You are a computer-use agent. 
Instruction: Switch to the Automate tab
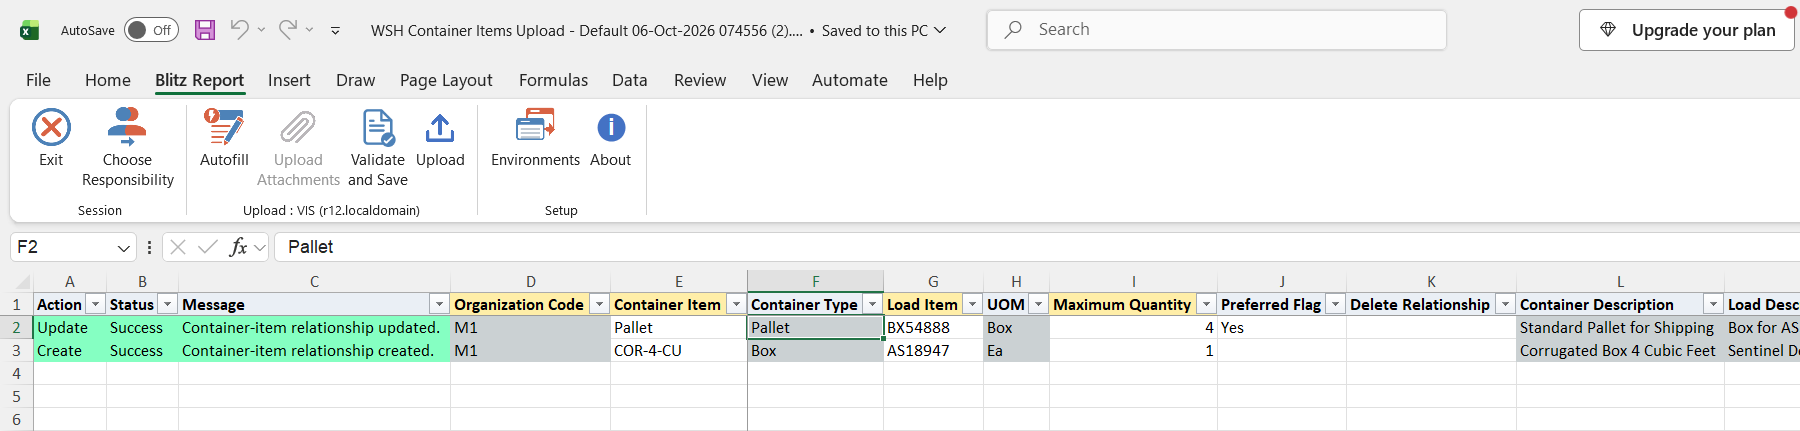tap(849, 80)
